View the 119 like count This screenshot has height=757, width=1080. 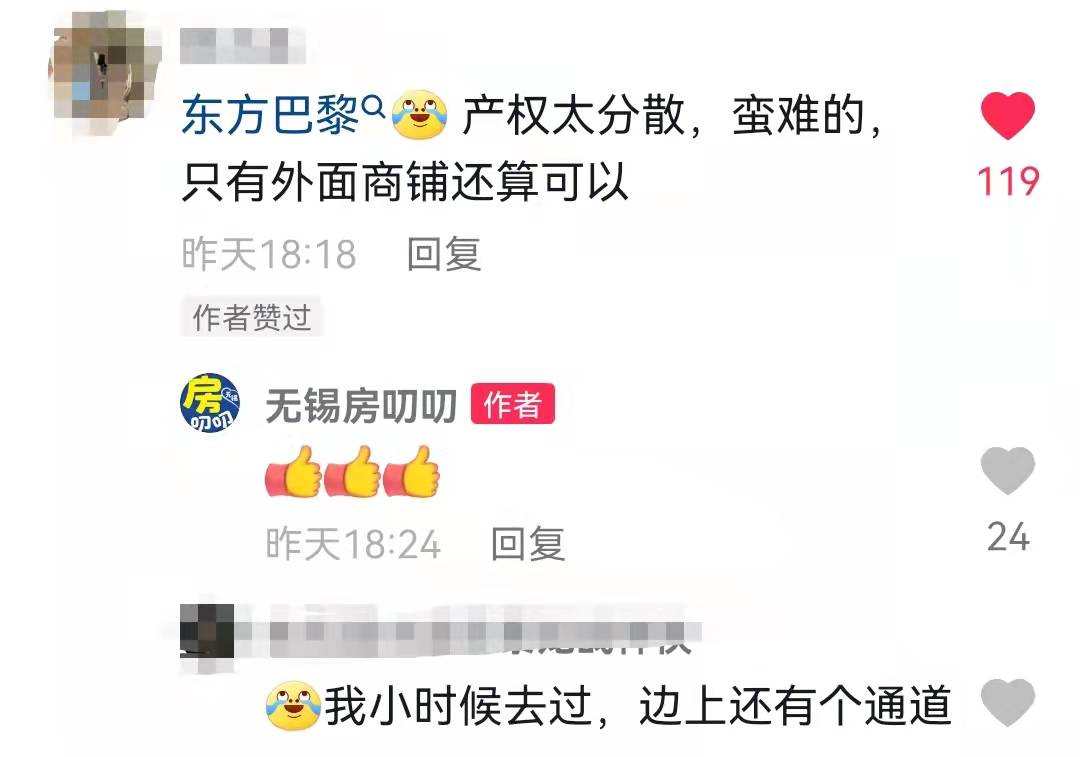[x=1008, y=181]
